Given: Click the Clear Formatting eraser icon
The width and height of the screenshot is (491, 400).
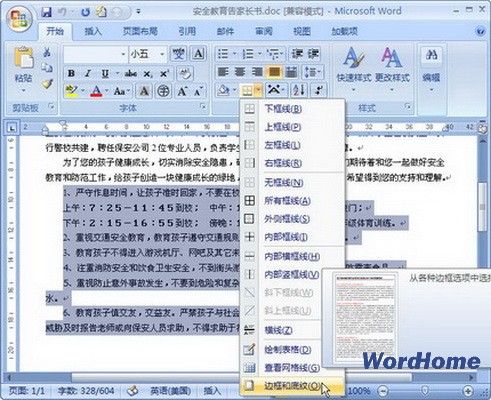Looking at the screenshot, I should 184,73.
